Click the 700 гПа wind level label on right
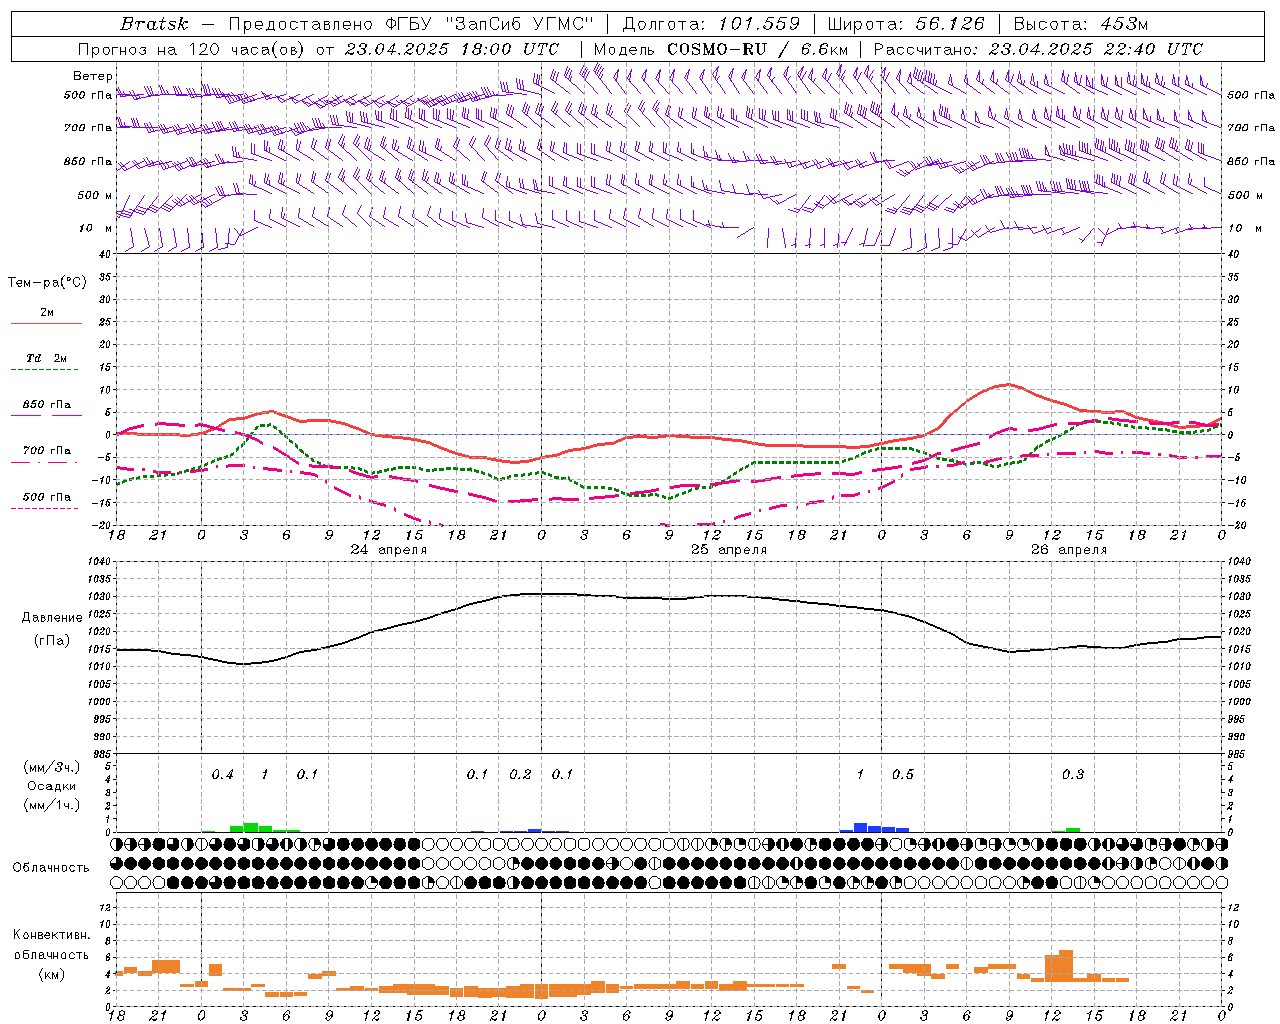This screenshot has width=1280, height=1024. tap(1251, 128)
